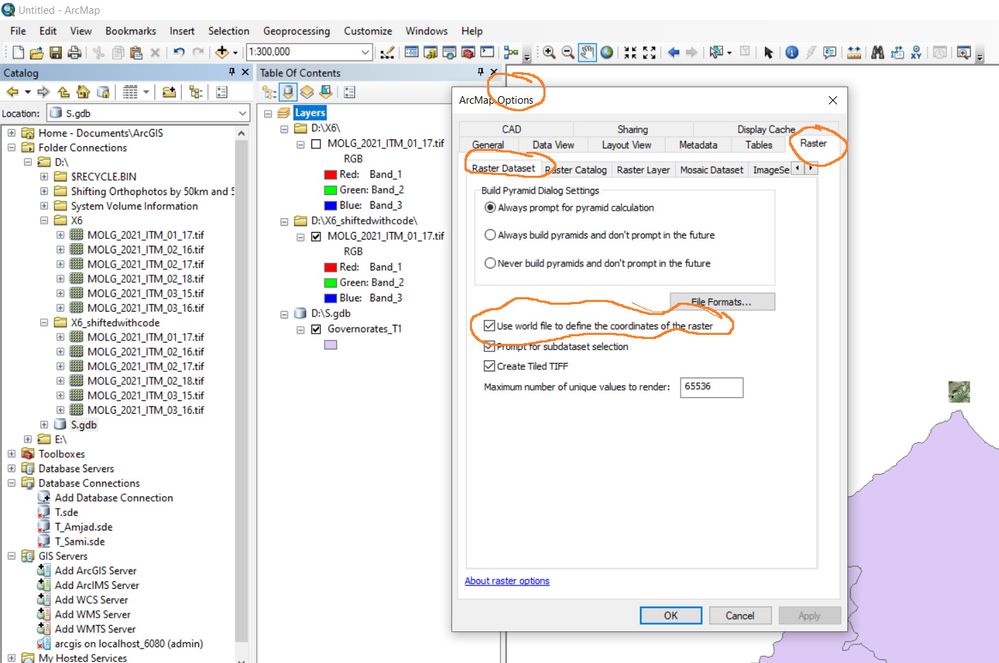Choose the Select Elements arrow tool
The image size is (999, 663).
click(x=768, y=52)
